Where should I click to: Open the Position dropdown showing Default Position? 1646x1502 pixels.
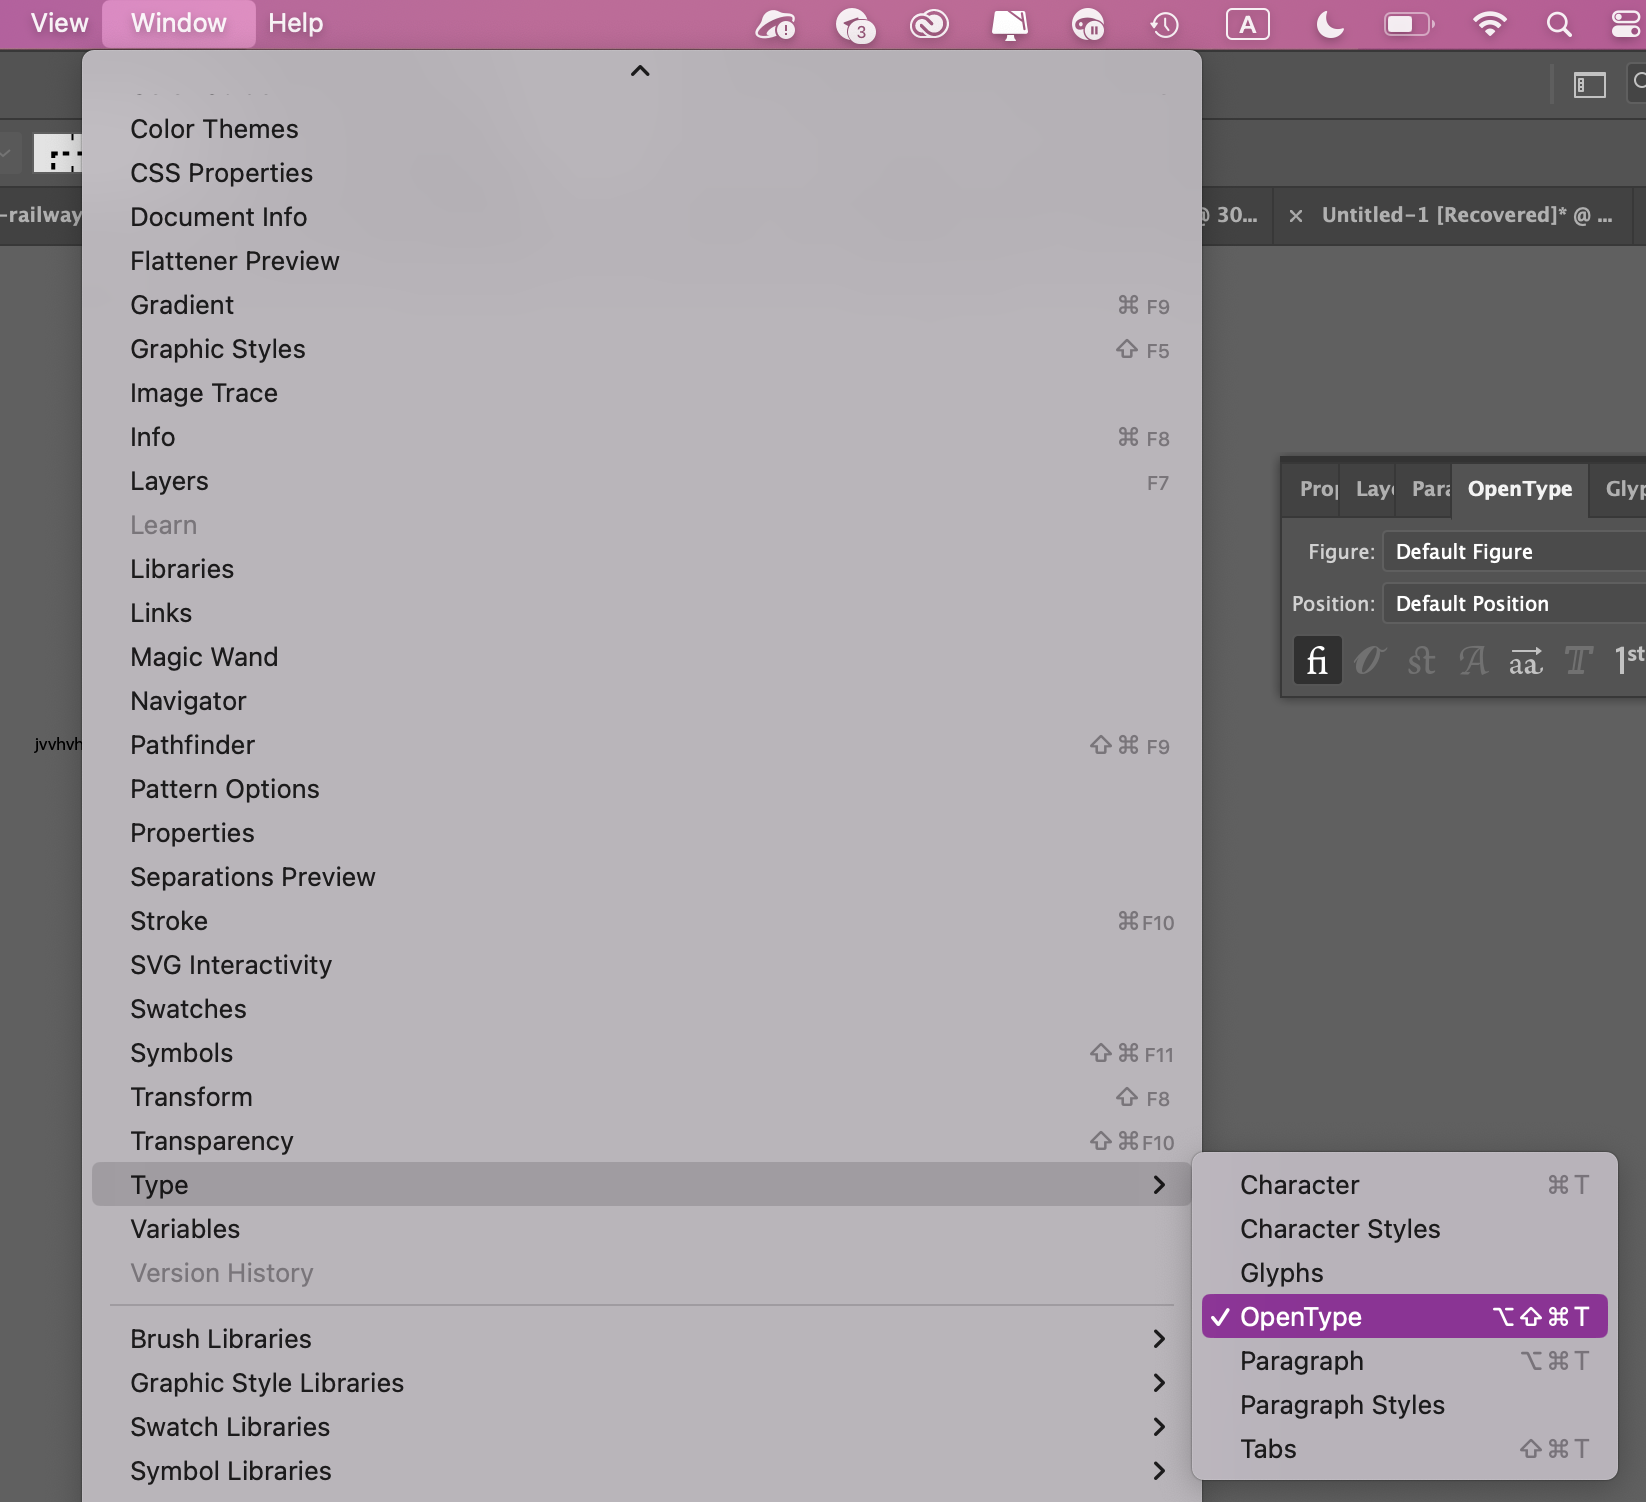pyautogui.click(x=1512, y=603)
